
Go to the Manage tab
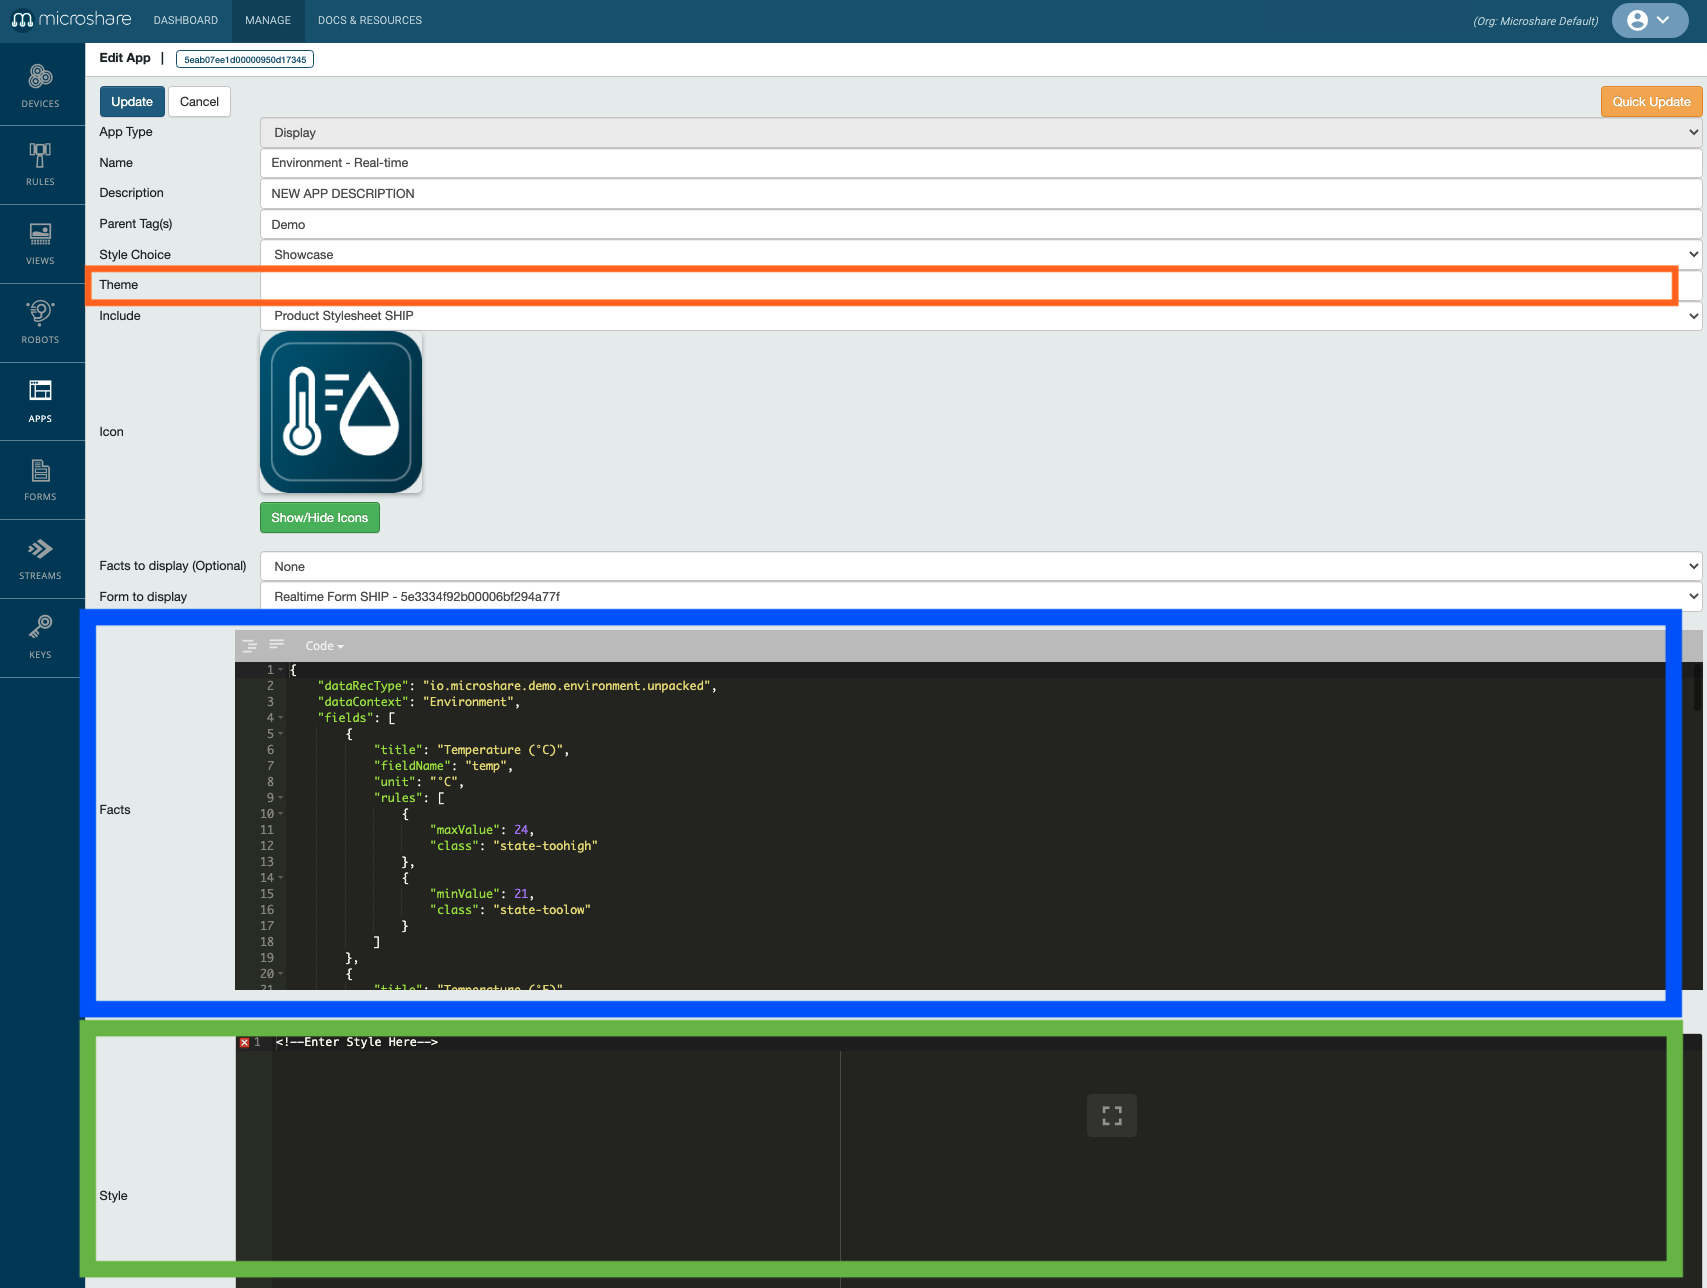coord(268,20)
